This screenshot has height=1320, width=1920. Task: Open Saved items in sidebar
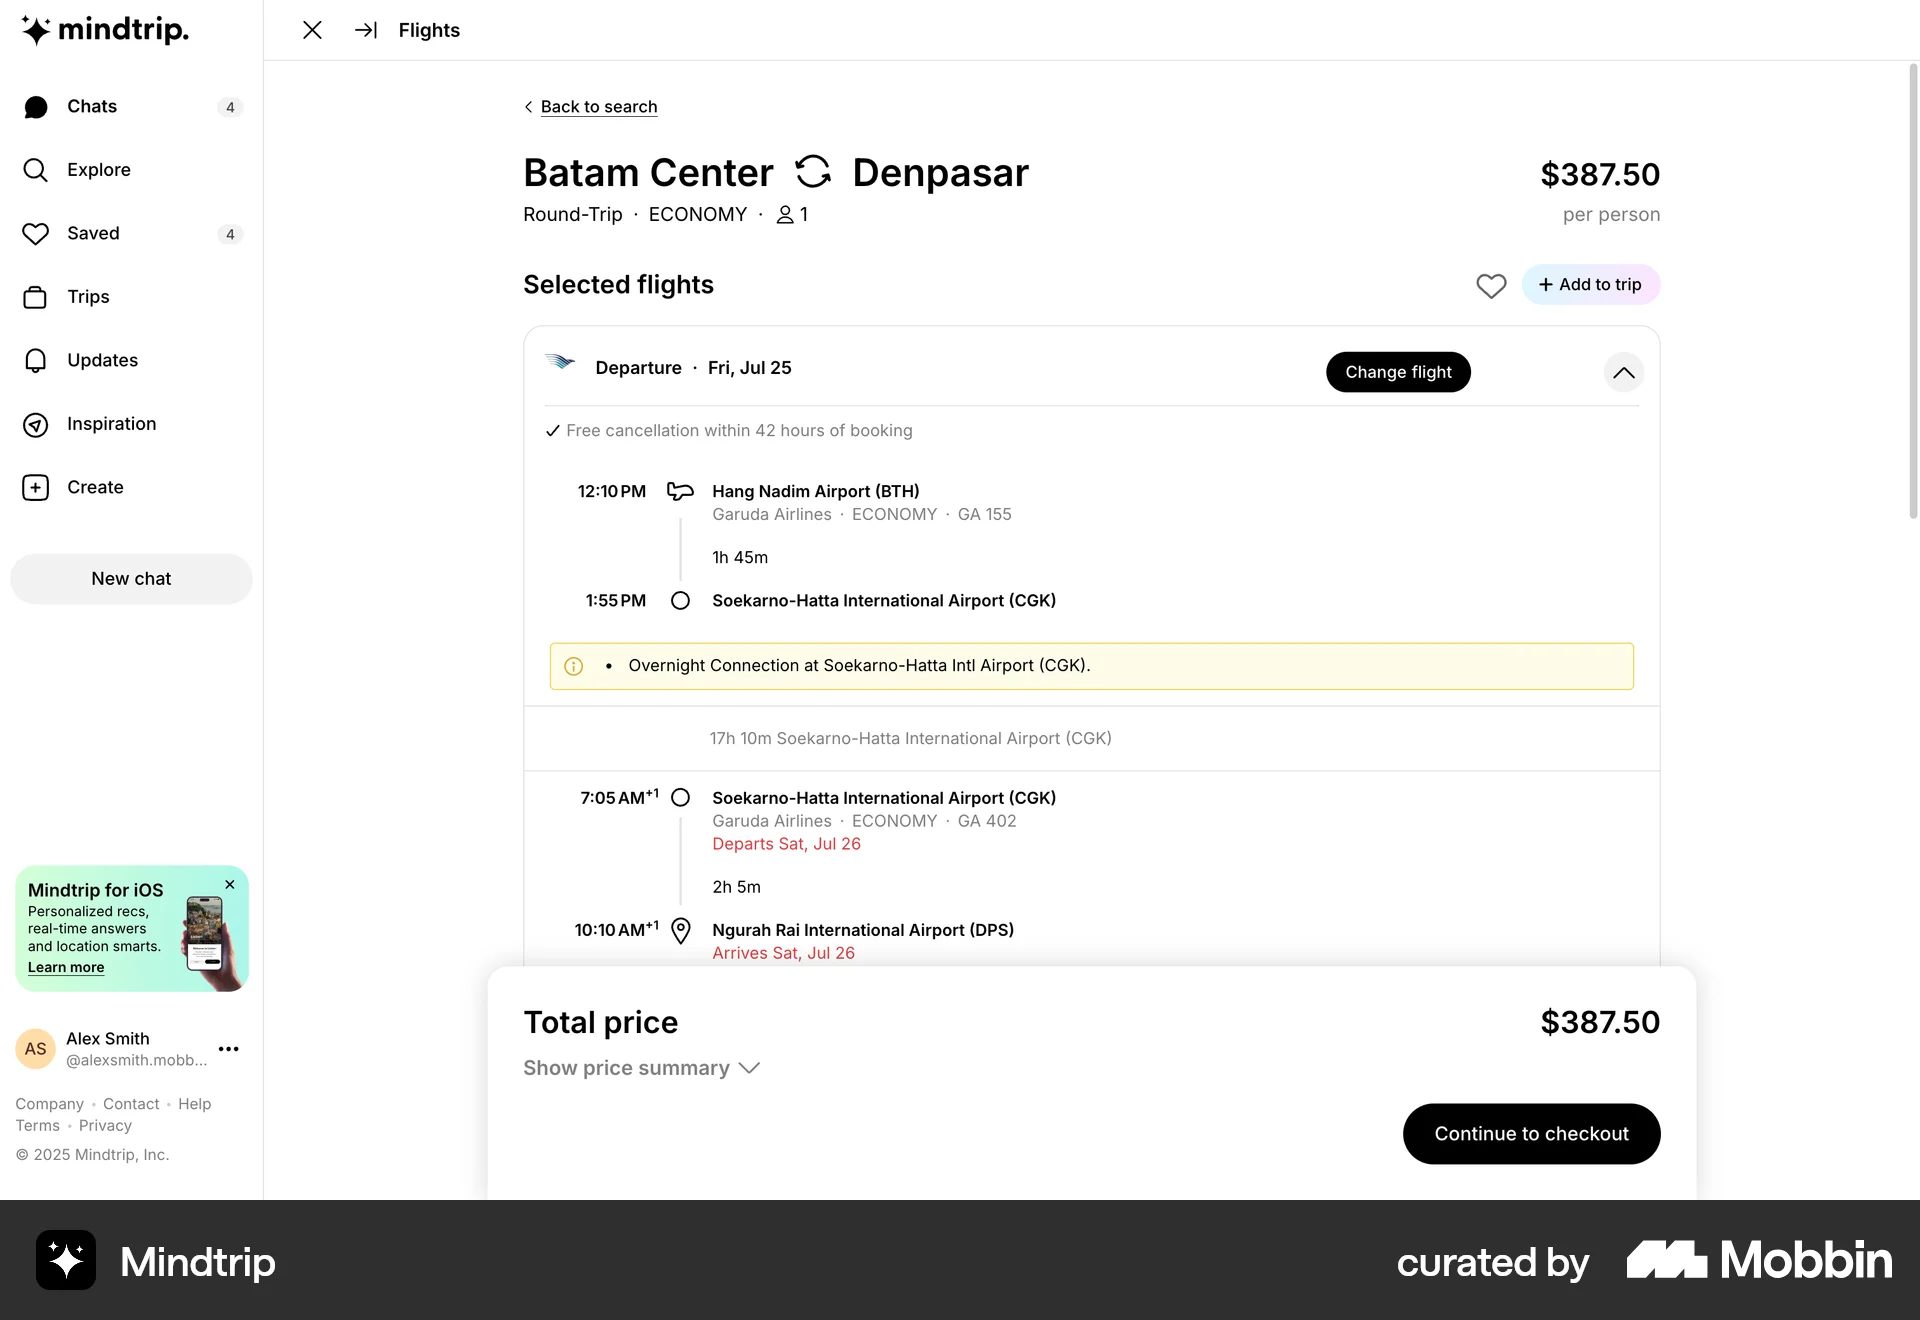pos(93,234)
